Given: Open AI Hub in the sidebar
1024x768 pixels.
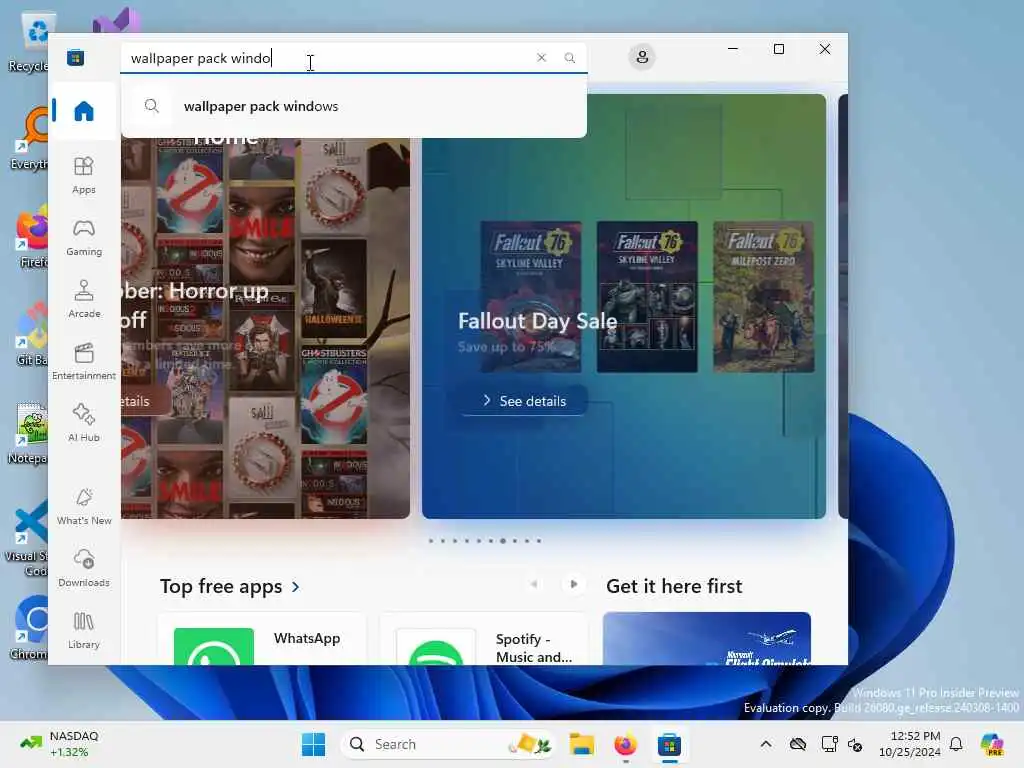Looking at the screenshot, I should point(84,423).
